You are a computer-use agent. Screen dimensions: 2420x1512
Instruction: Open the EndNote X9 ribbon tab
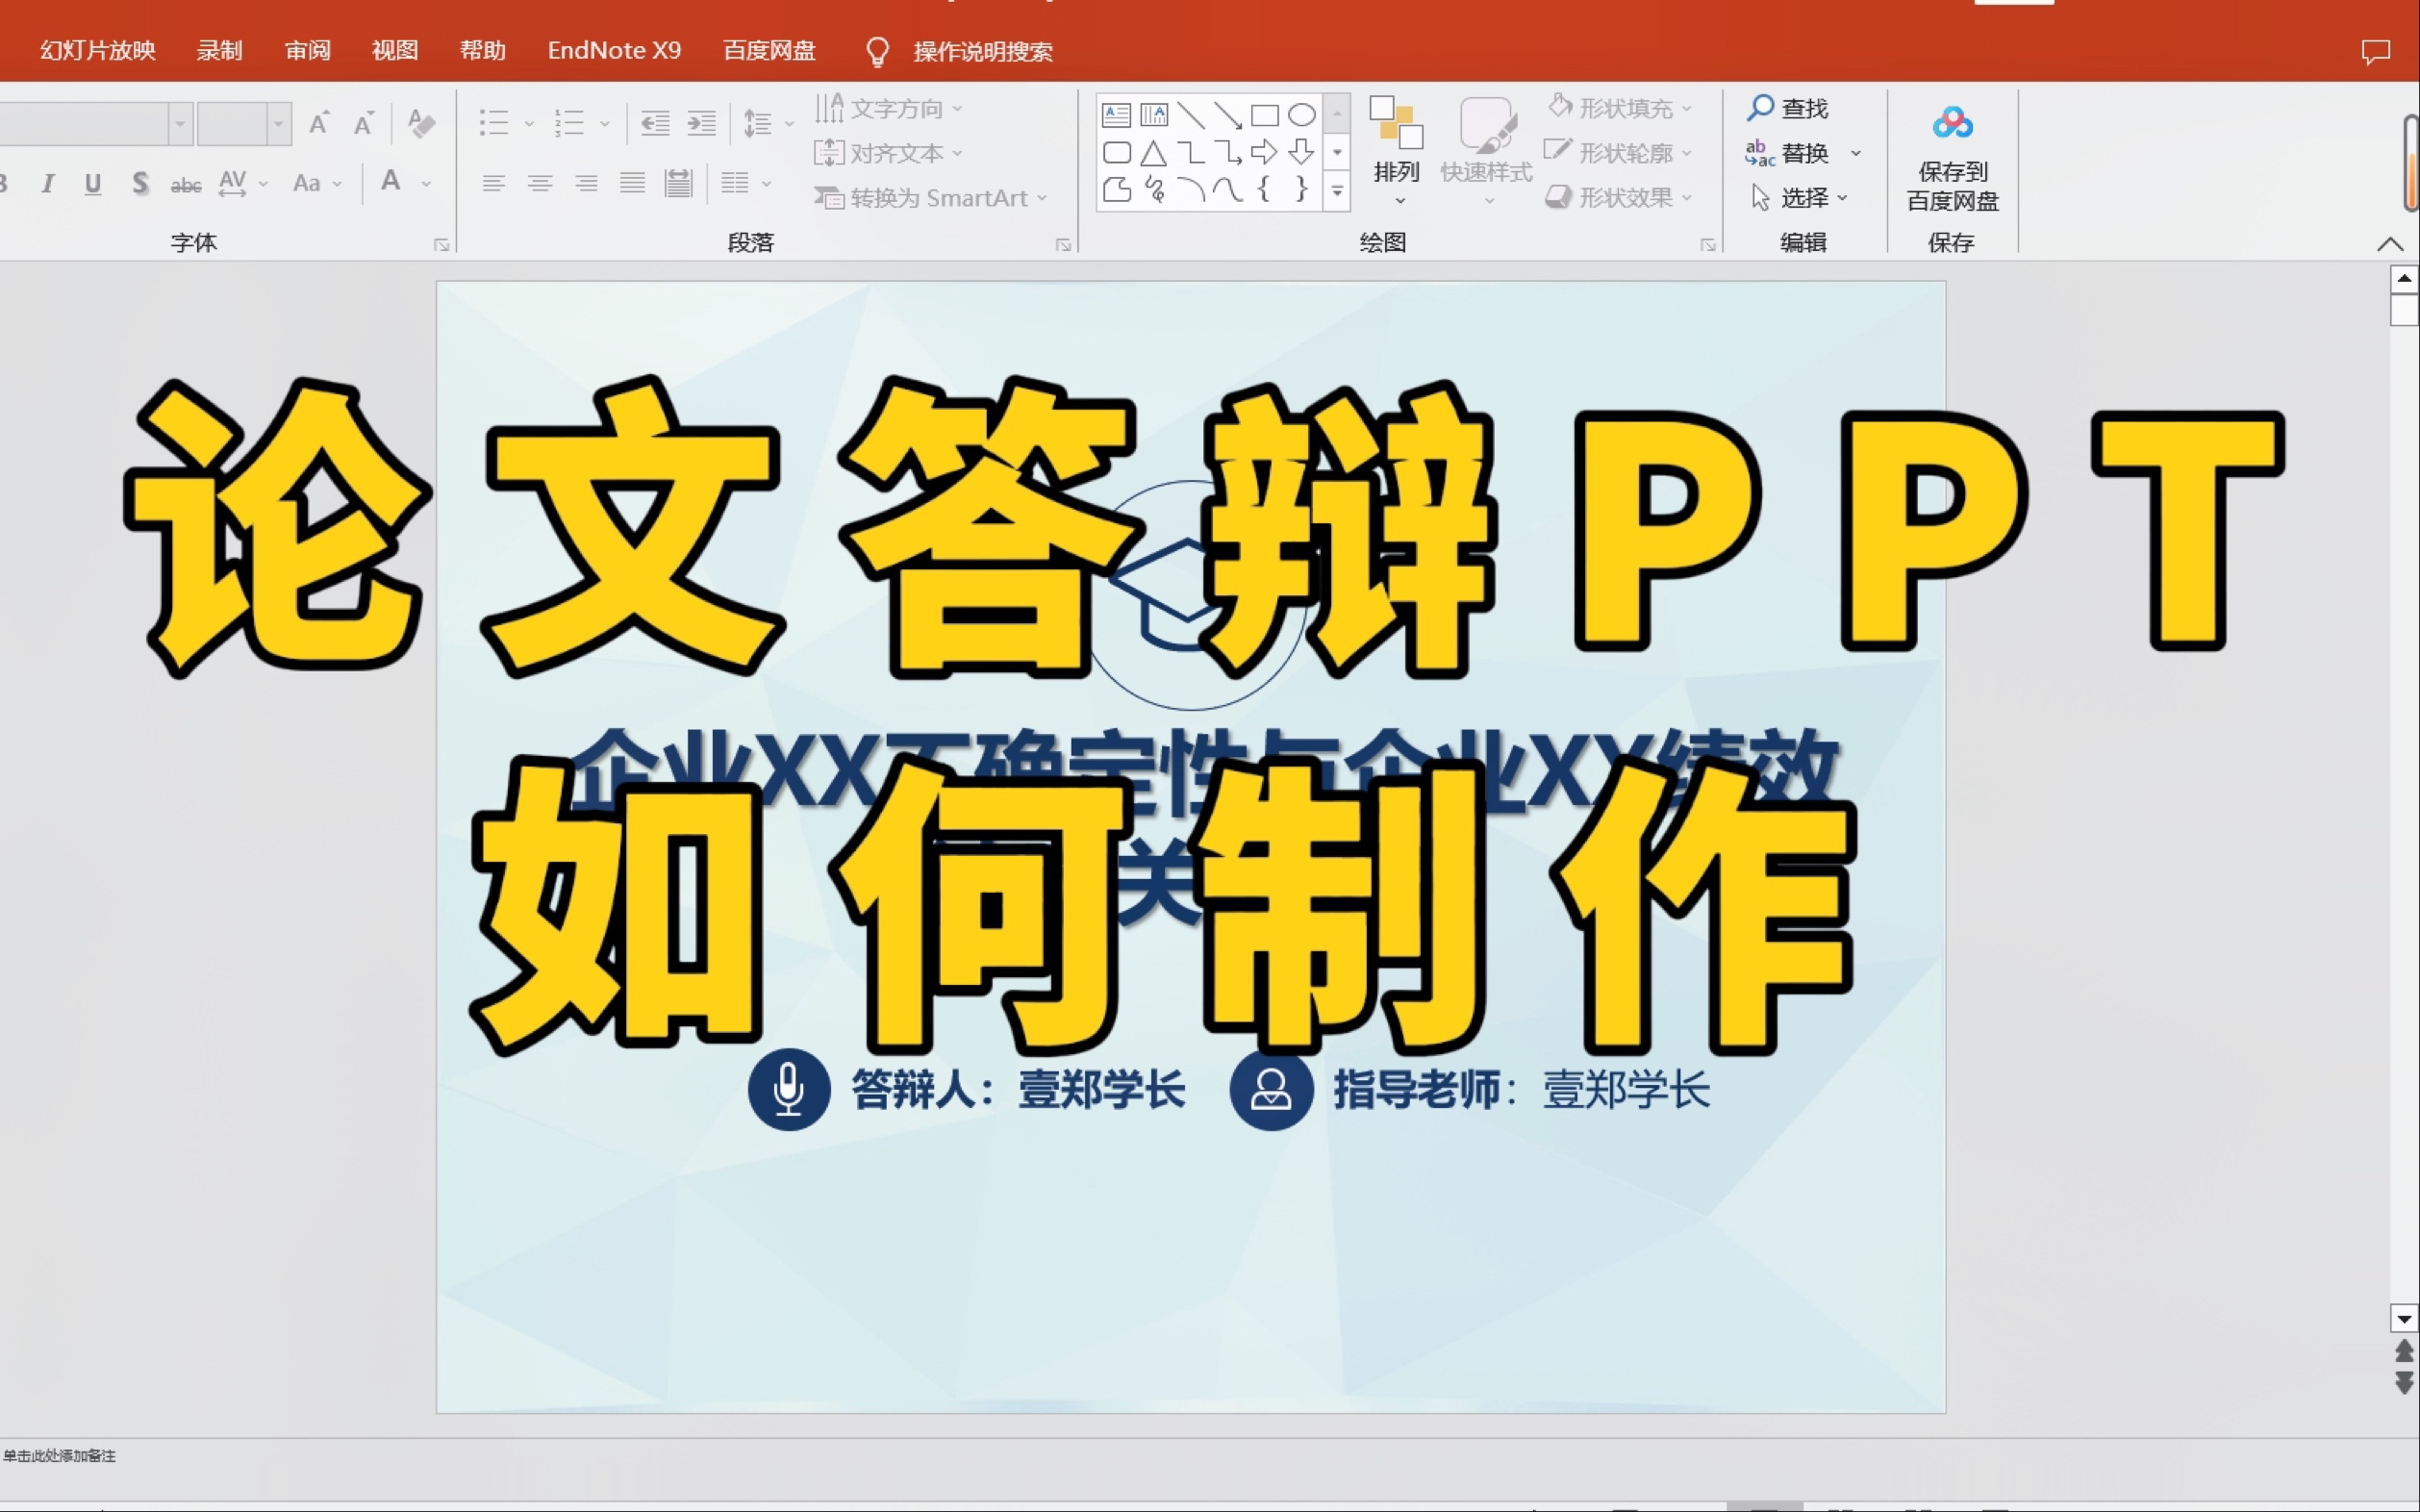pos(613,50)
